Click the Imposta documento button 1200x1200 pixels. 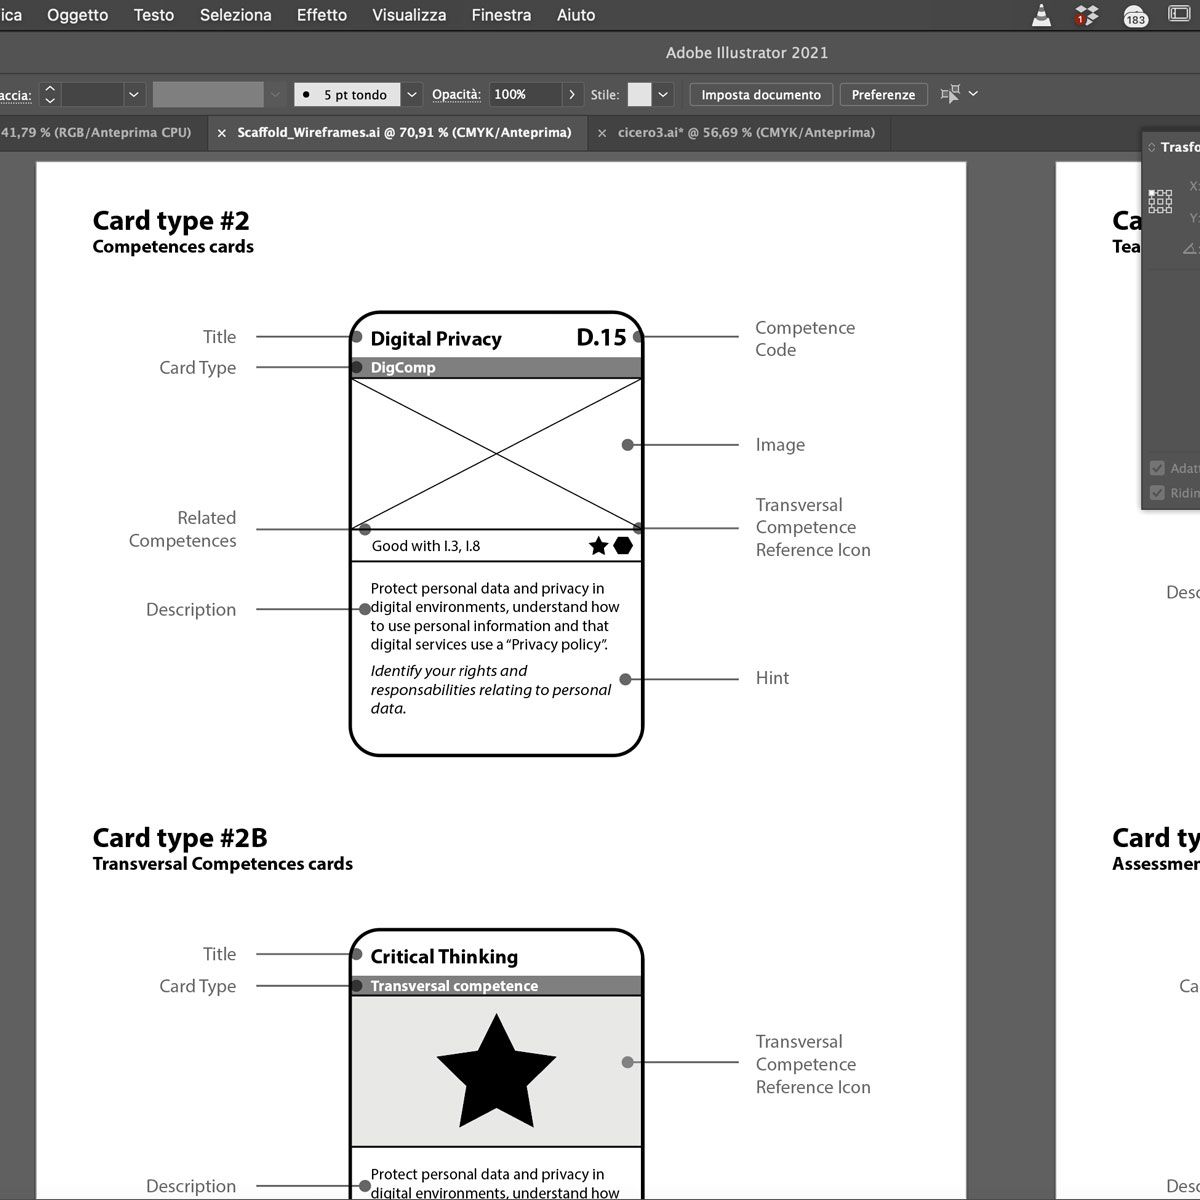tap(761, 95)
